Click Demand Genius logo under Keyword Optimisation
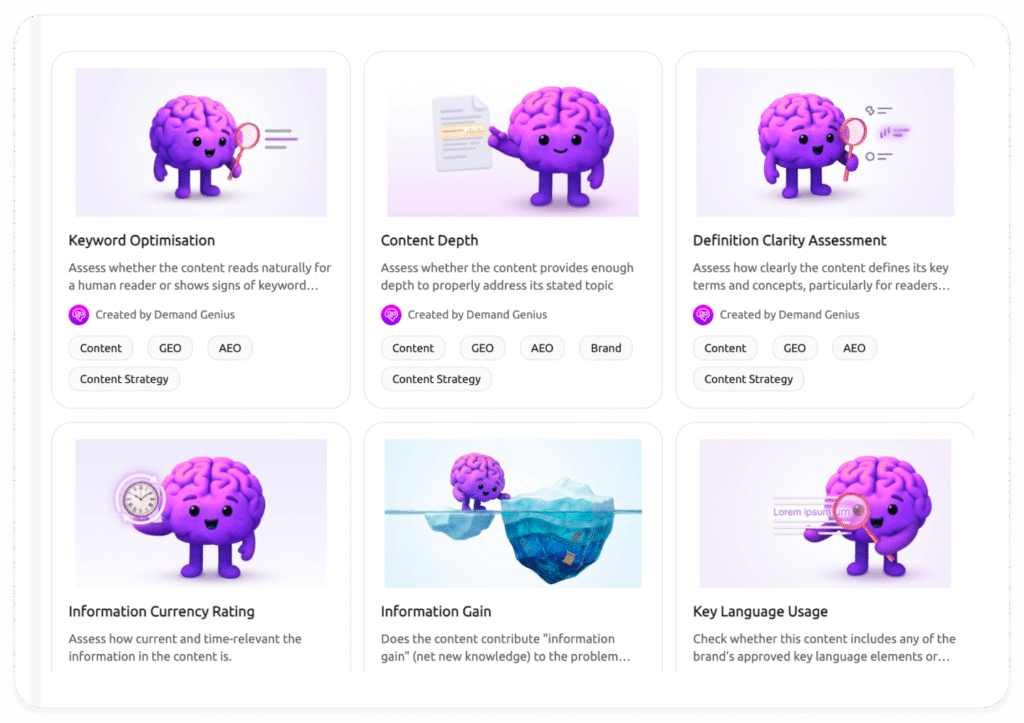1024x723 pixels. [79, 315]
